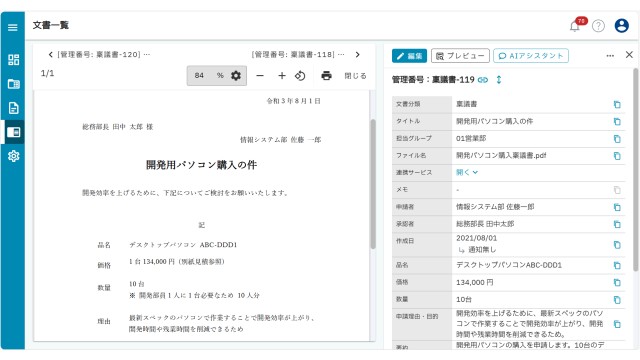Print the document
The image size is (640, 360).
326,76
